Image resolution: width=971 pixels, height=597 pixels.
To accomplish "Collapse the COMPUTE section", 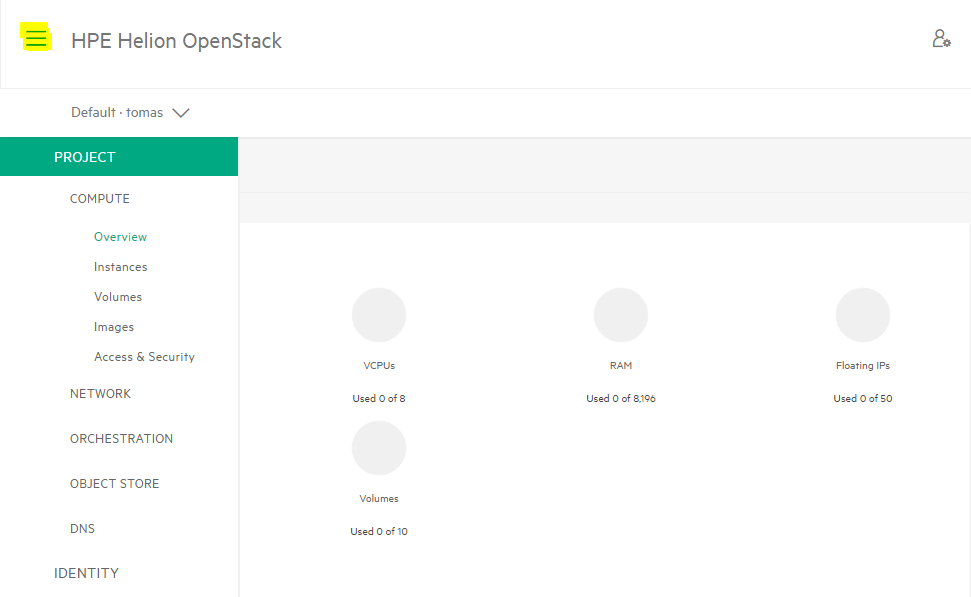I will point(100,199).
